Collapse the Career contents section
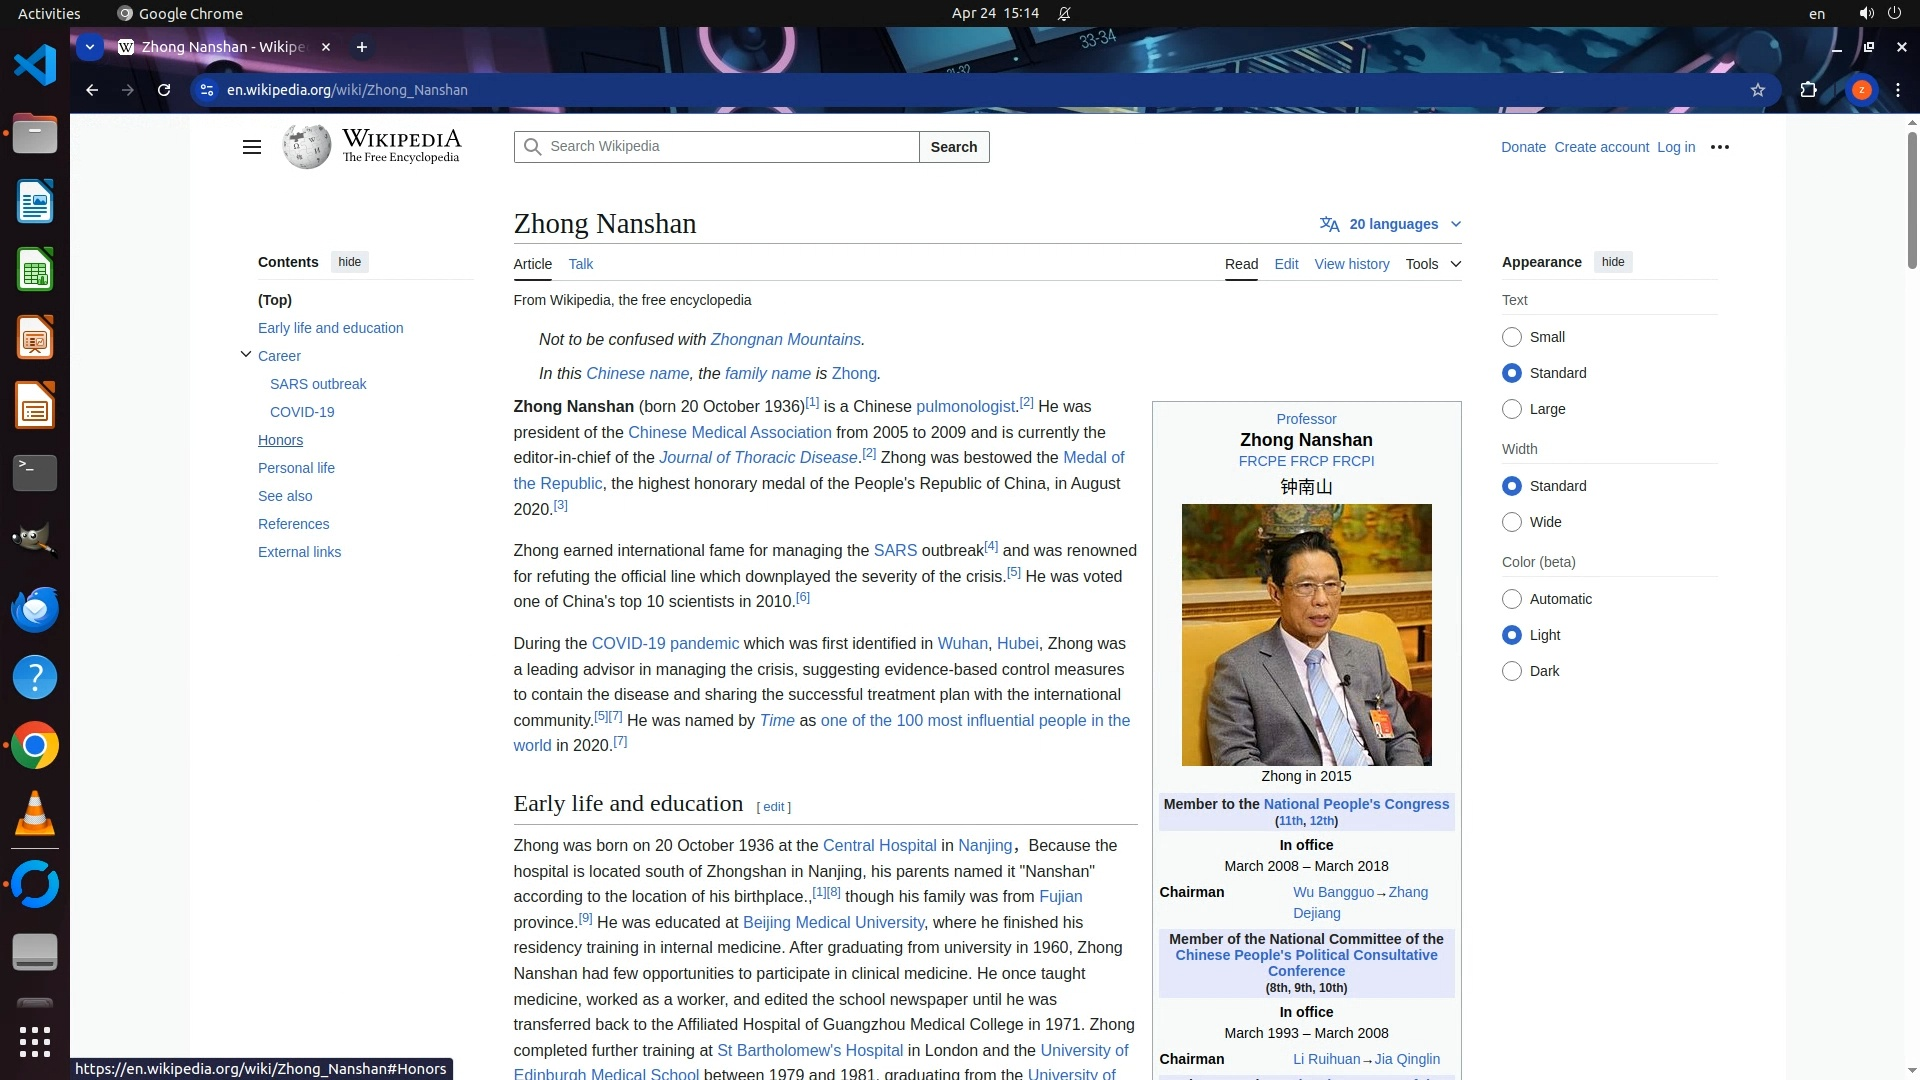This screenshot has width=1920, height=1080. coord(246,354)
